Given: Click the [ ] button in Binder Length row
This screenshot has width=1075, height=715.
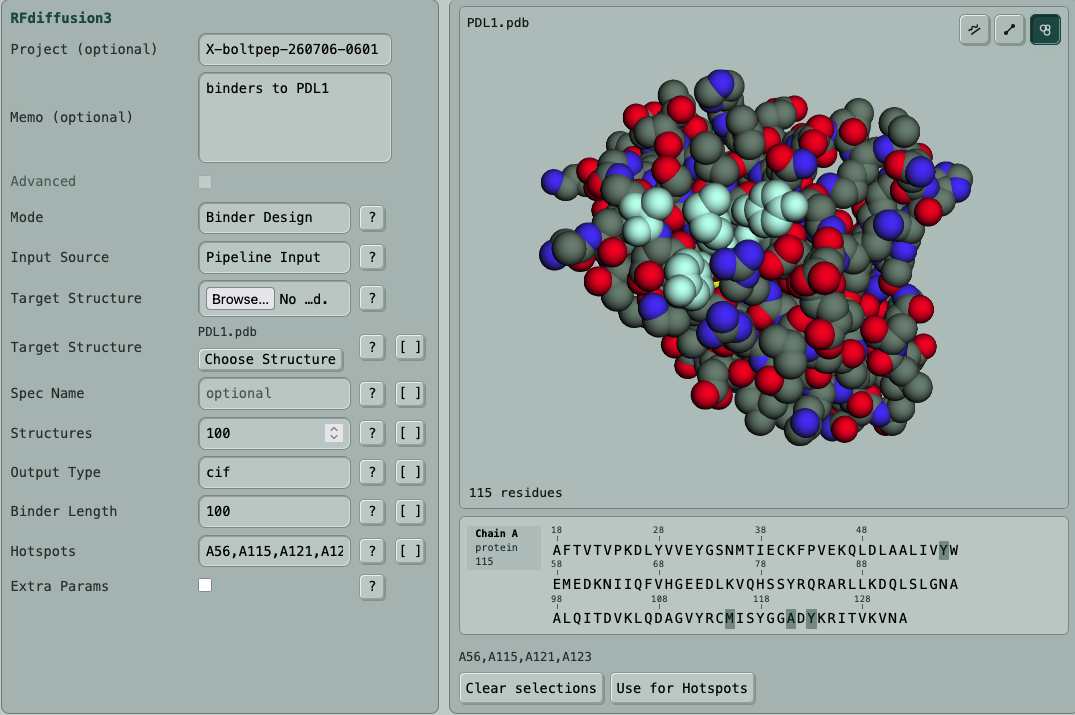Looking at the screenshot, I should [x=410, y=511].
